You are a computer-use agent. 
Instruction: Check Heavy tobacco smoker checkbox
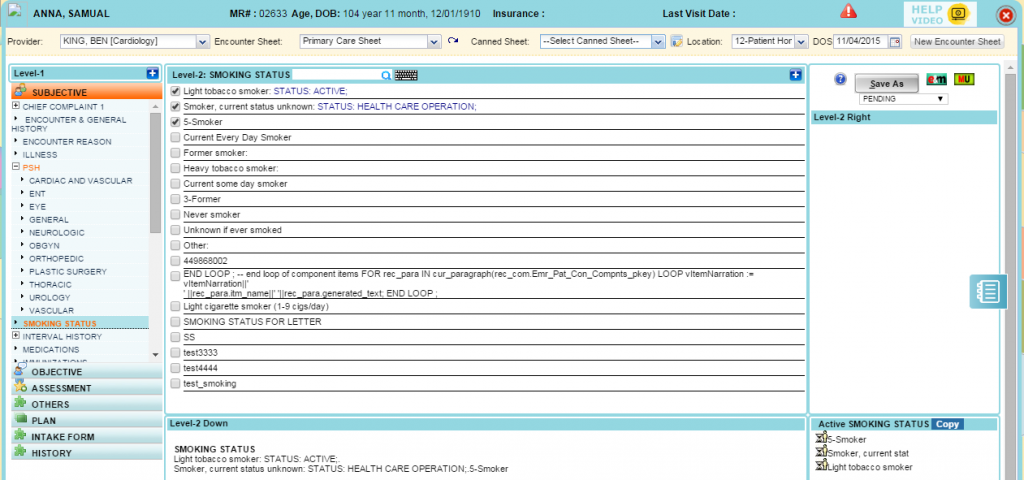(x=175, y=168)
